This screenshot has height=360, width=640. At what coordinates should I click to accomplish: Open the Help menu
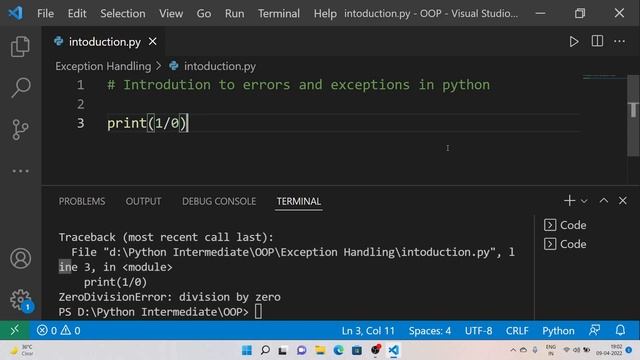pos(325,13)
